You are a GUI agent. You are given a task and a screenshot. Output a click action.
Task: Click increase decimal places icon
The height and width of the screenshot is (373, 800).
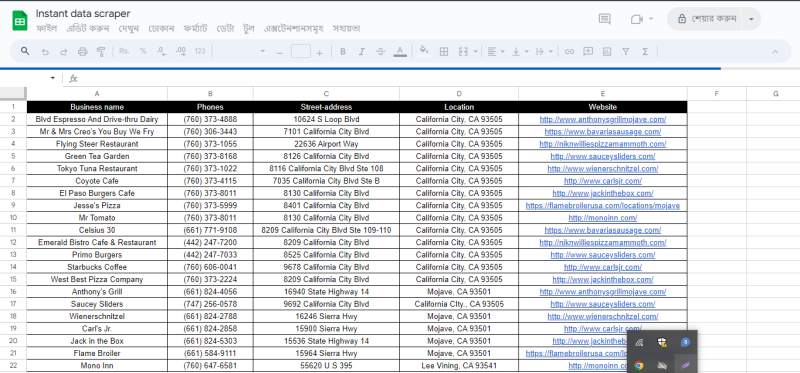(180, 51)
